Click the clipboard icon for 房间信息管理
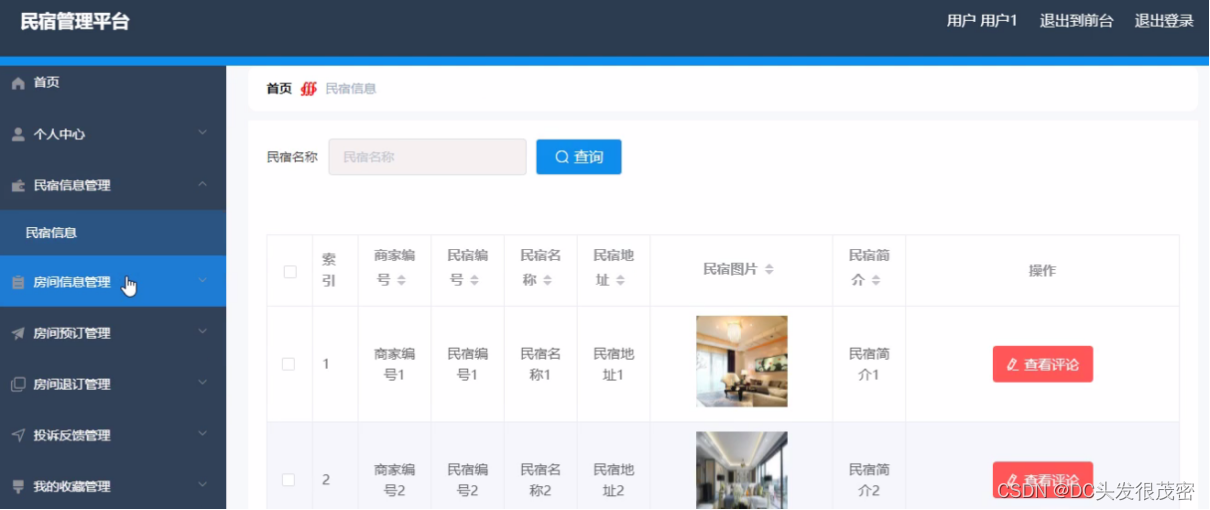The width and height of the screenshot is (1210, 510). 18,283
